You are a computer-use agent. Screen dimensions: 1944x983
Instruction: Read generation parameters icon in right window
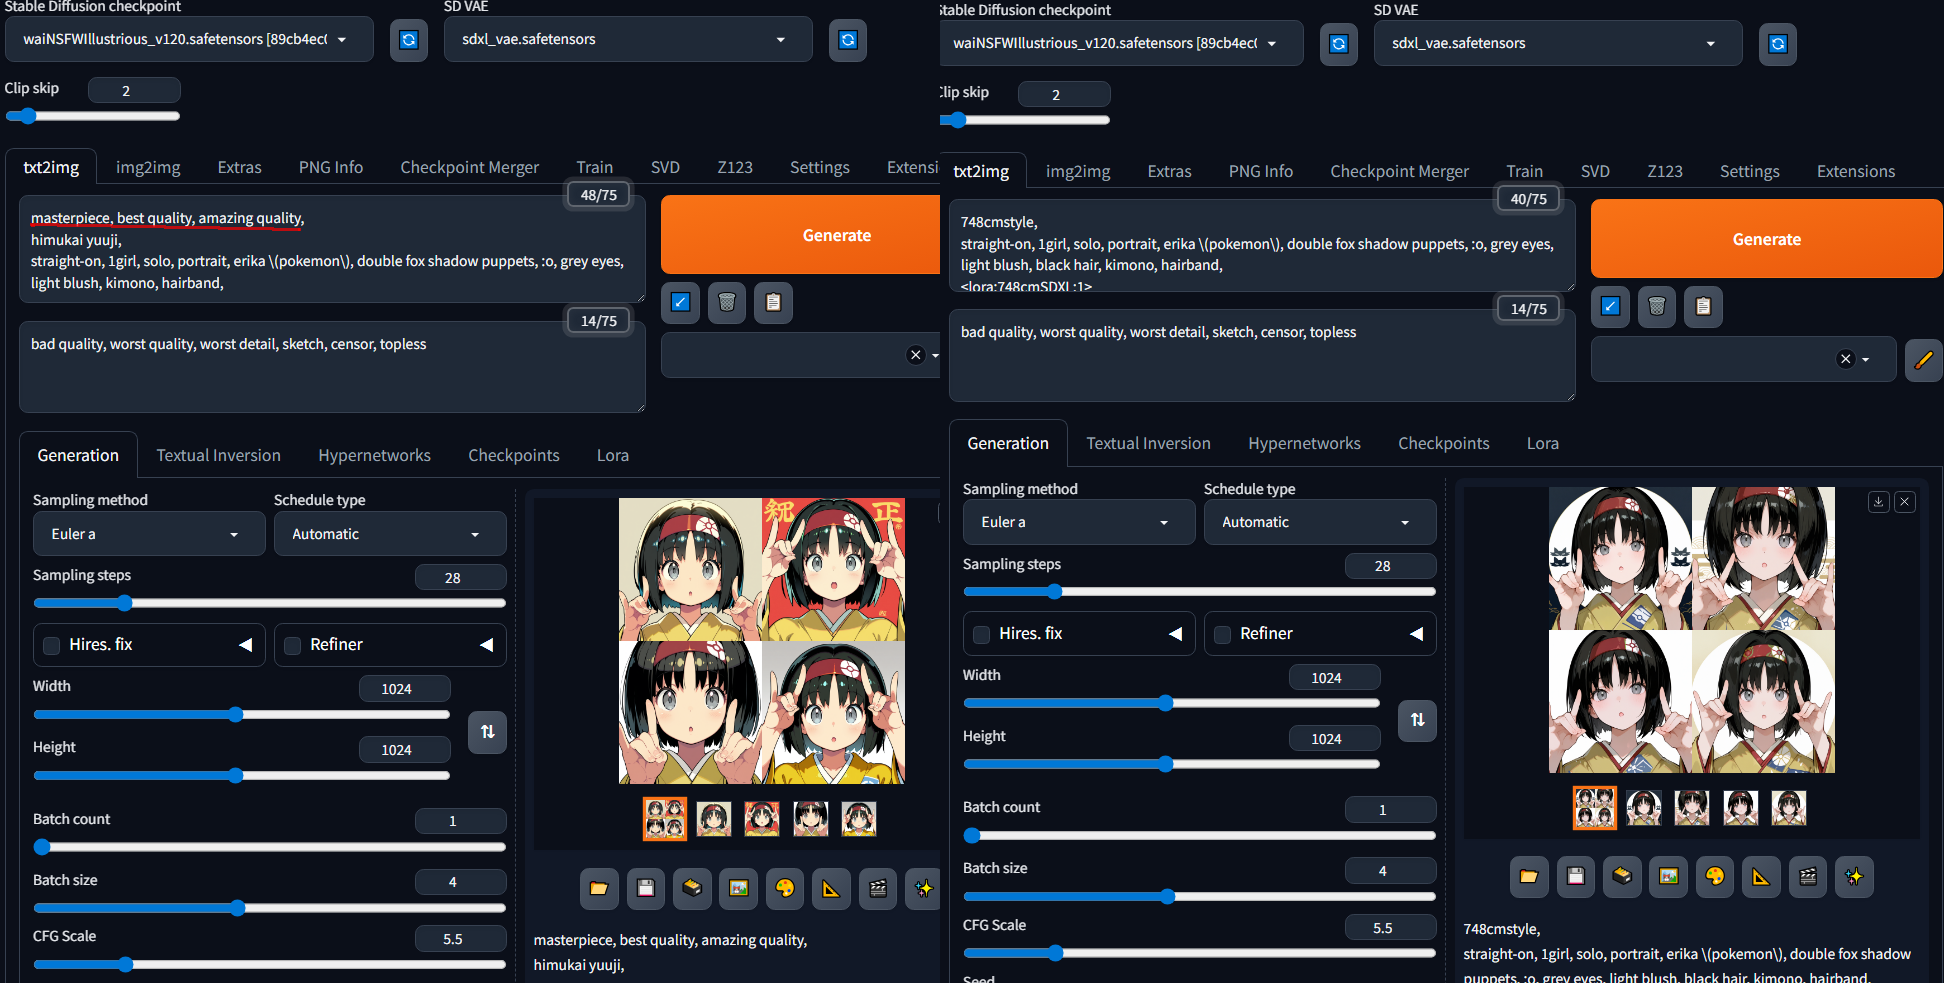point(1610,306)
